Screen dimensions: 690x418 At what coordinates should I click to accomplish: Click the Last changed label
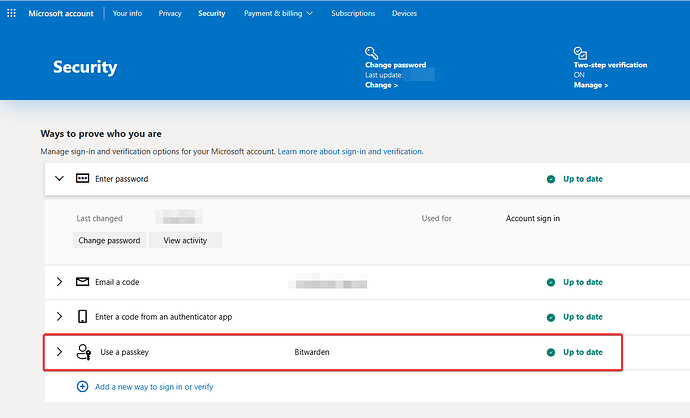coord(99,218)
